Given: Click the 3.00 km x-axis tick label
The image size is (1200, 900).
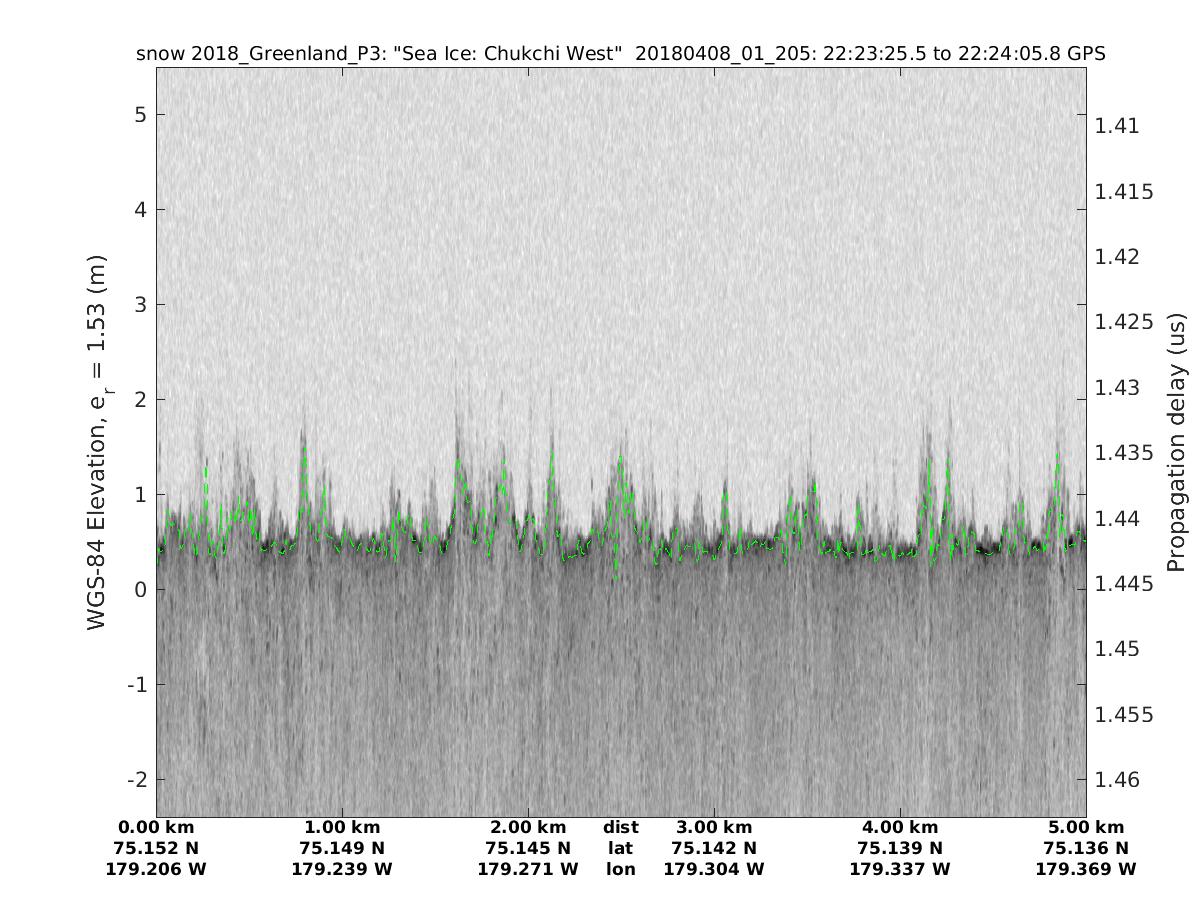Looking at the screenshot, I should tap(714, 827).
